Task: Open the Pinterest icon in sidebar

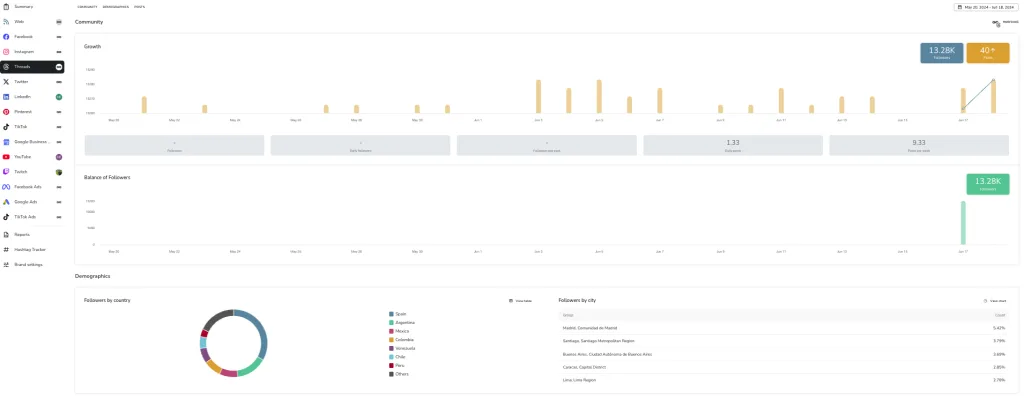Action: pyautogui.click(x=6, y=112)
